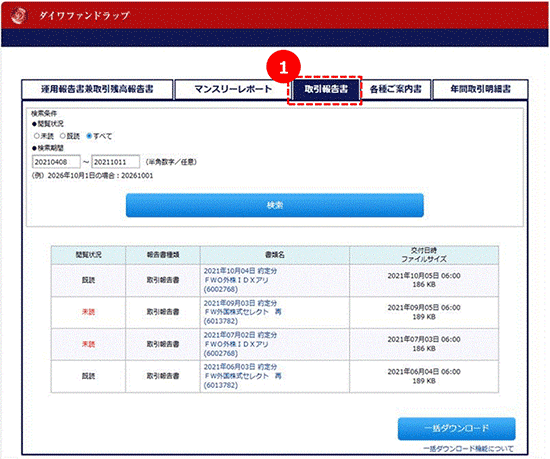Click the 交付日時 ファイルサイズ column header
This screenshot has height=459, width=550.
point(424,255)
